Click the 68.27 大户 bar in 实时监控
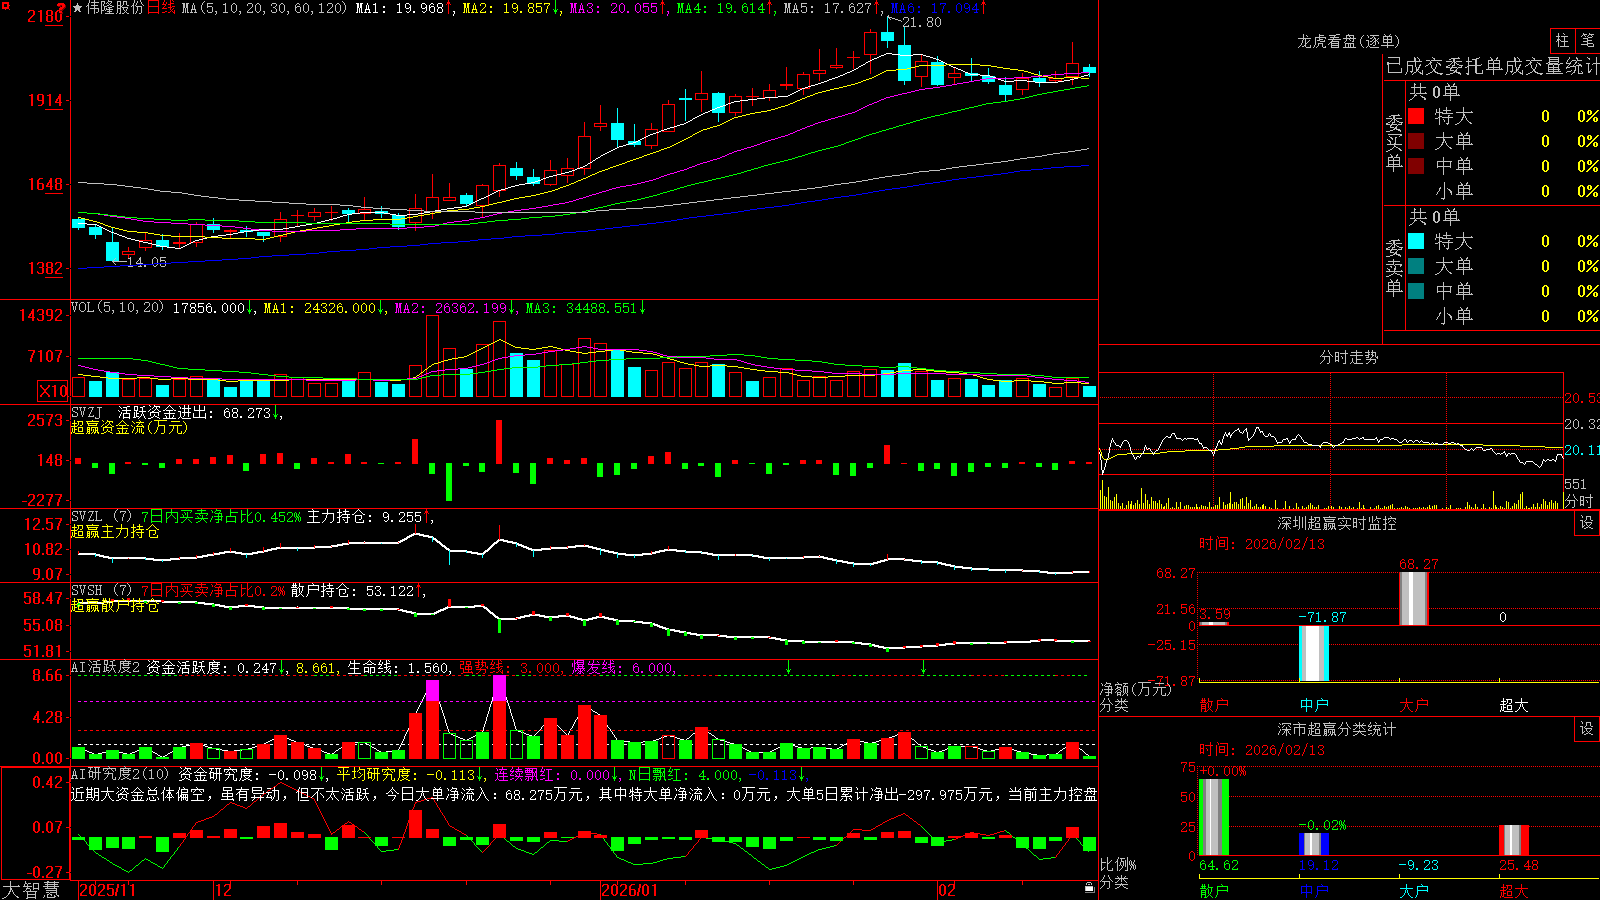The image size is (1600, 900). click(x=1414, y=599)
